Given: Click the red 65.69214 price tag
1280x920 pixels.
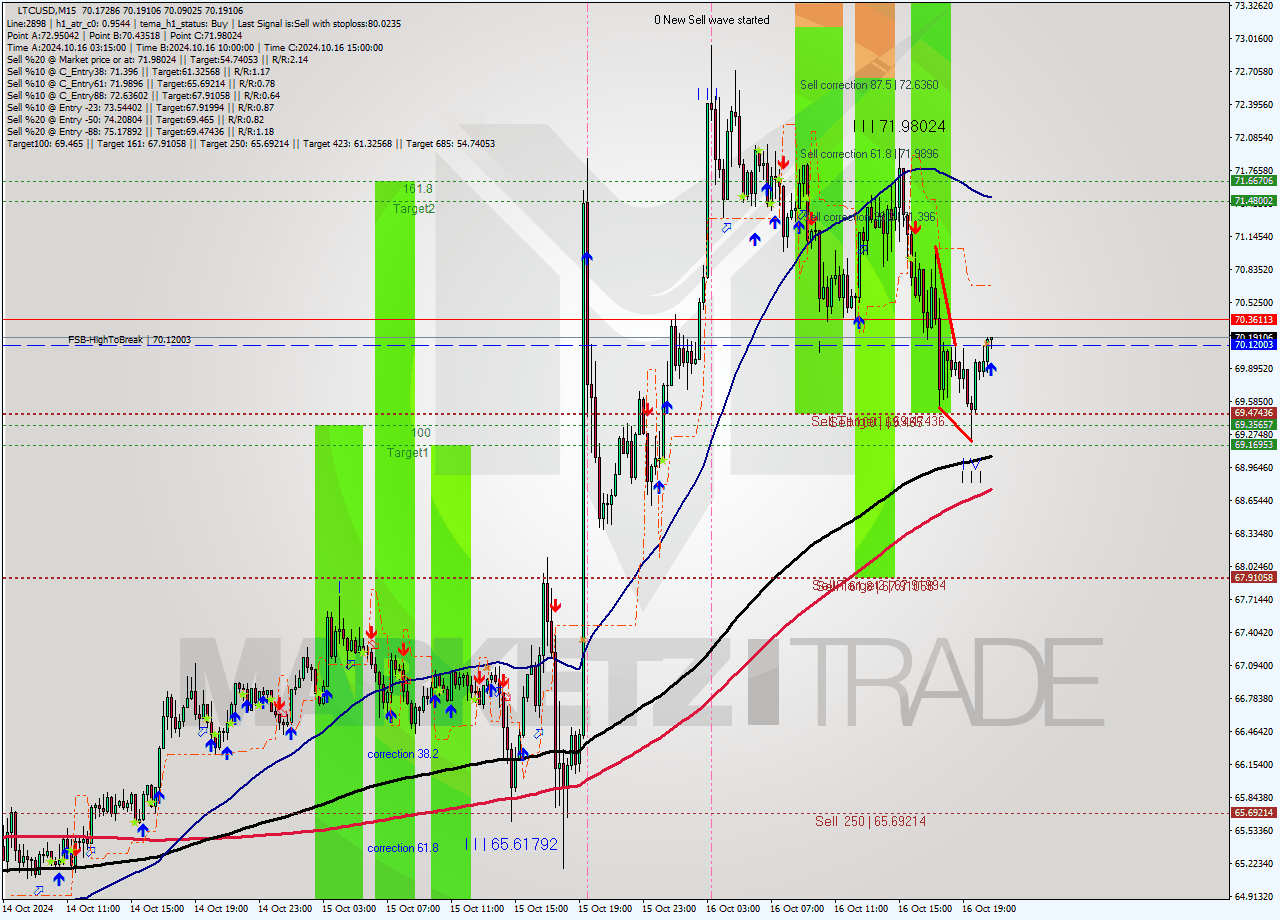Looking at the screenshot, I should (x=1253, y=813).
